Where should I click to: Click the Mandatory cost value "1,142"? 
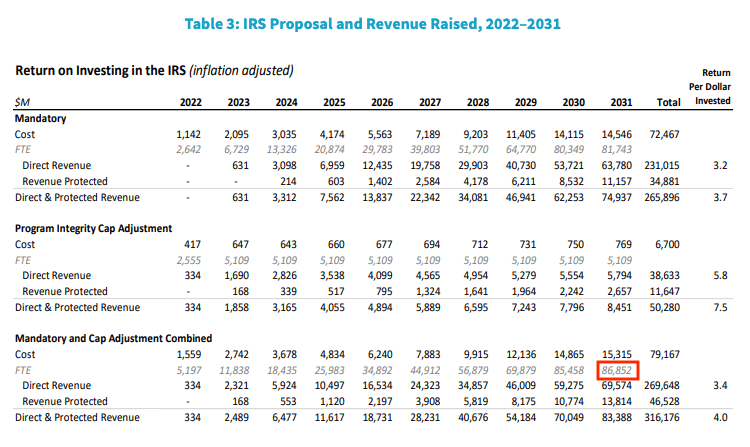pyautogui.click(x=188, y=134)
